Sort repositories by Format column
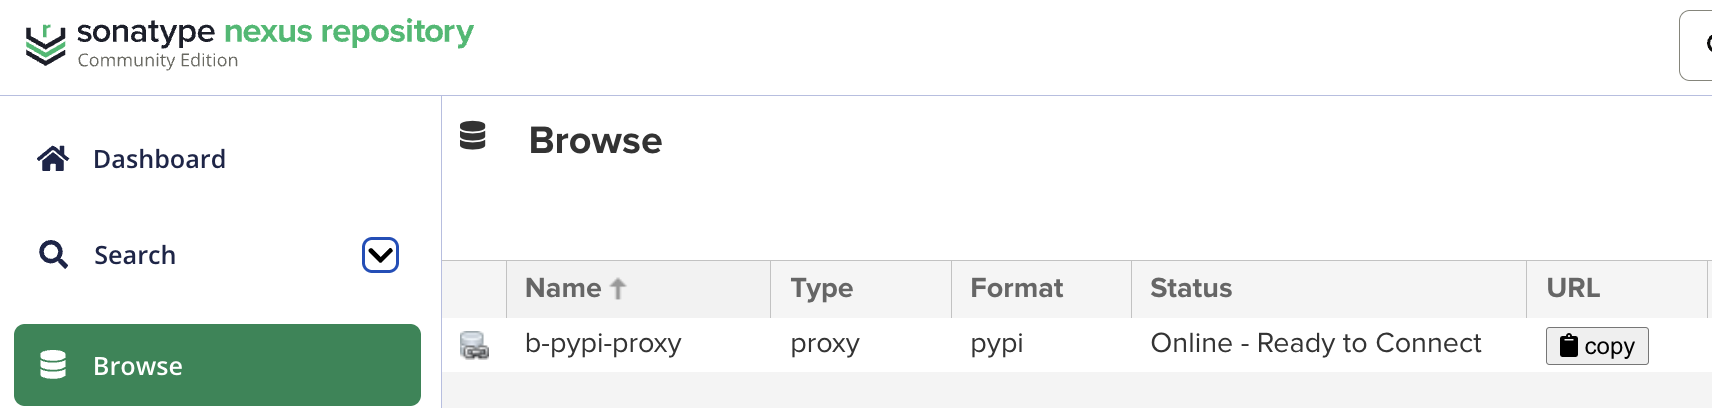1712x408 pixels. (1016, 288)
